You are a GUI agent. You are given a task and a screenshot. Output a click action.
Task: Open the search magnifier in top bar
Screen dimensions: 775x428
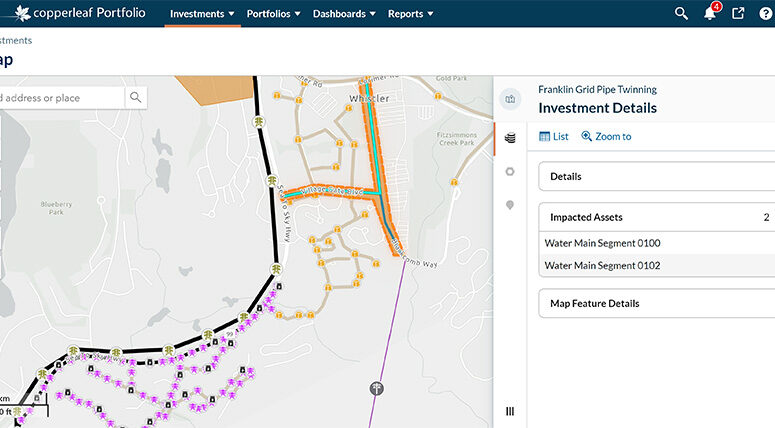[x=681, y=13]
